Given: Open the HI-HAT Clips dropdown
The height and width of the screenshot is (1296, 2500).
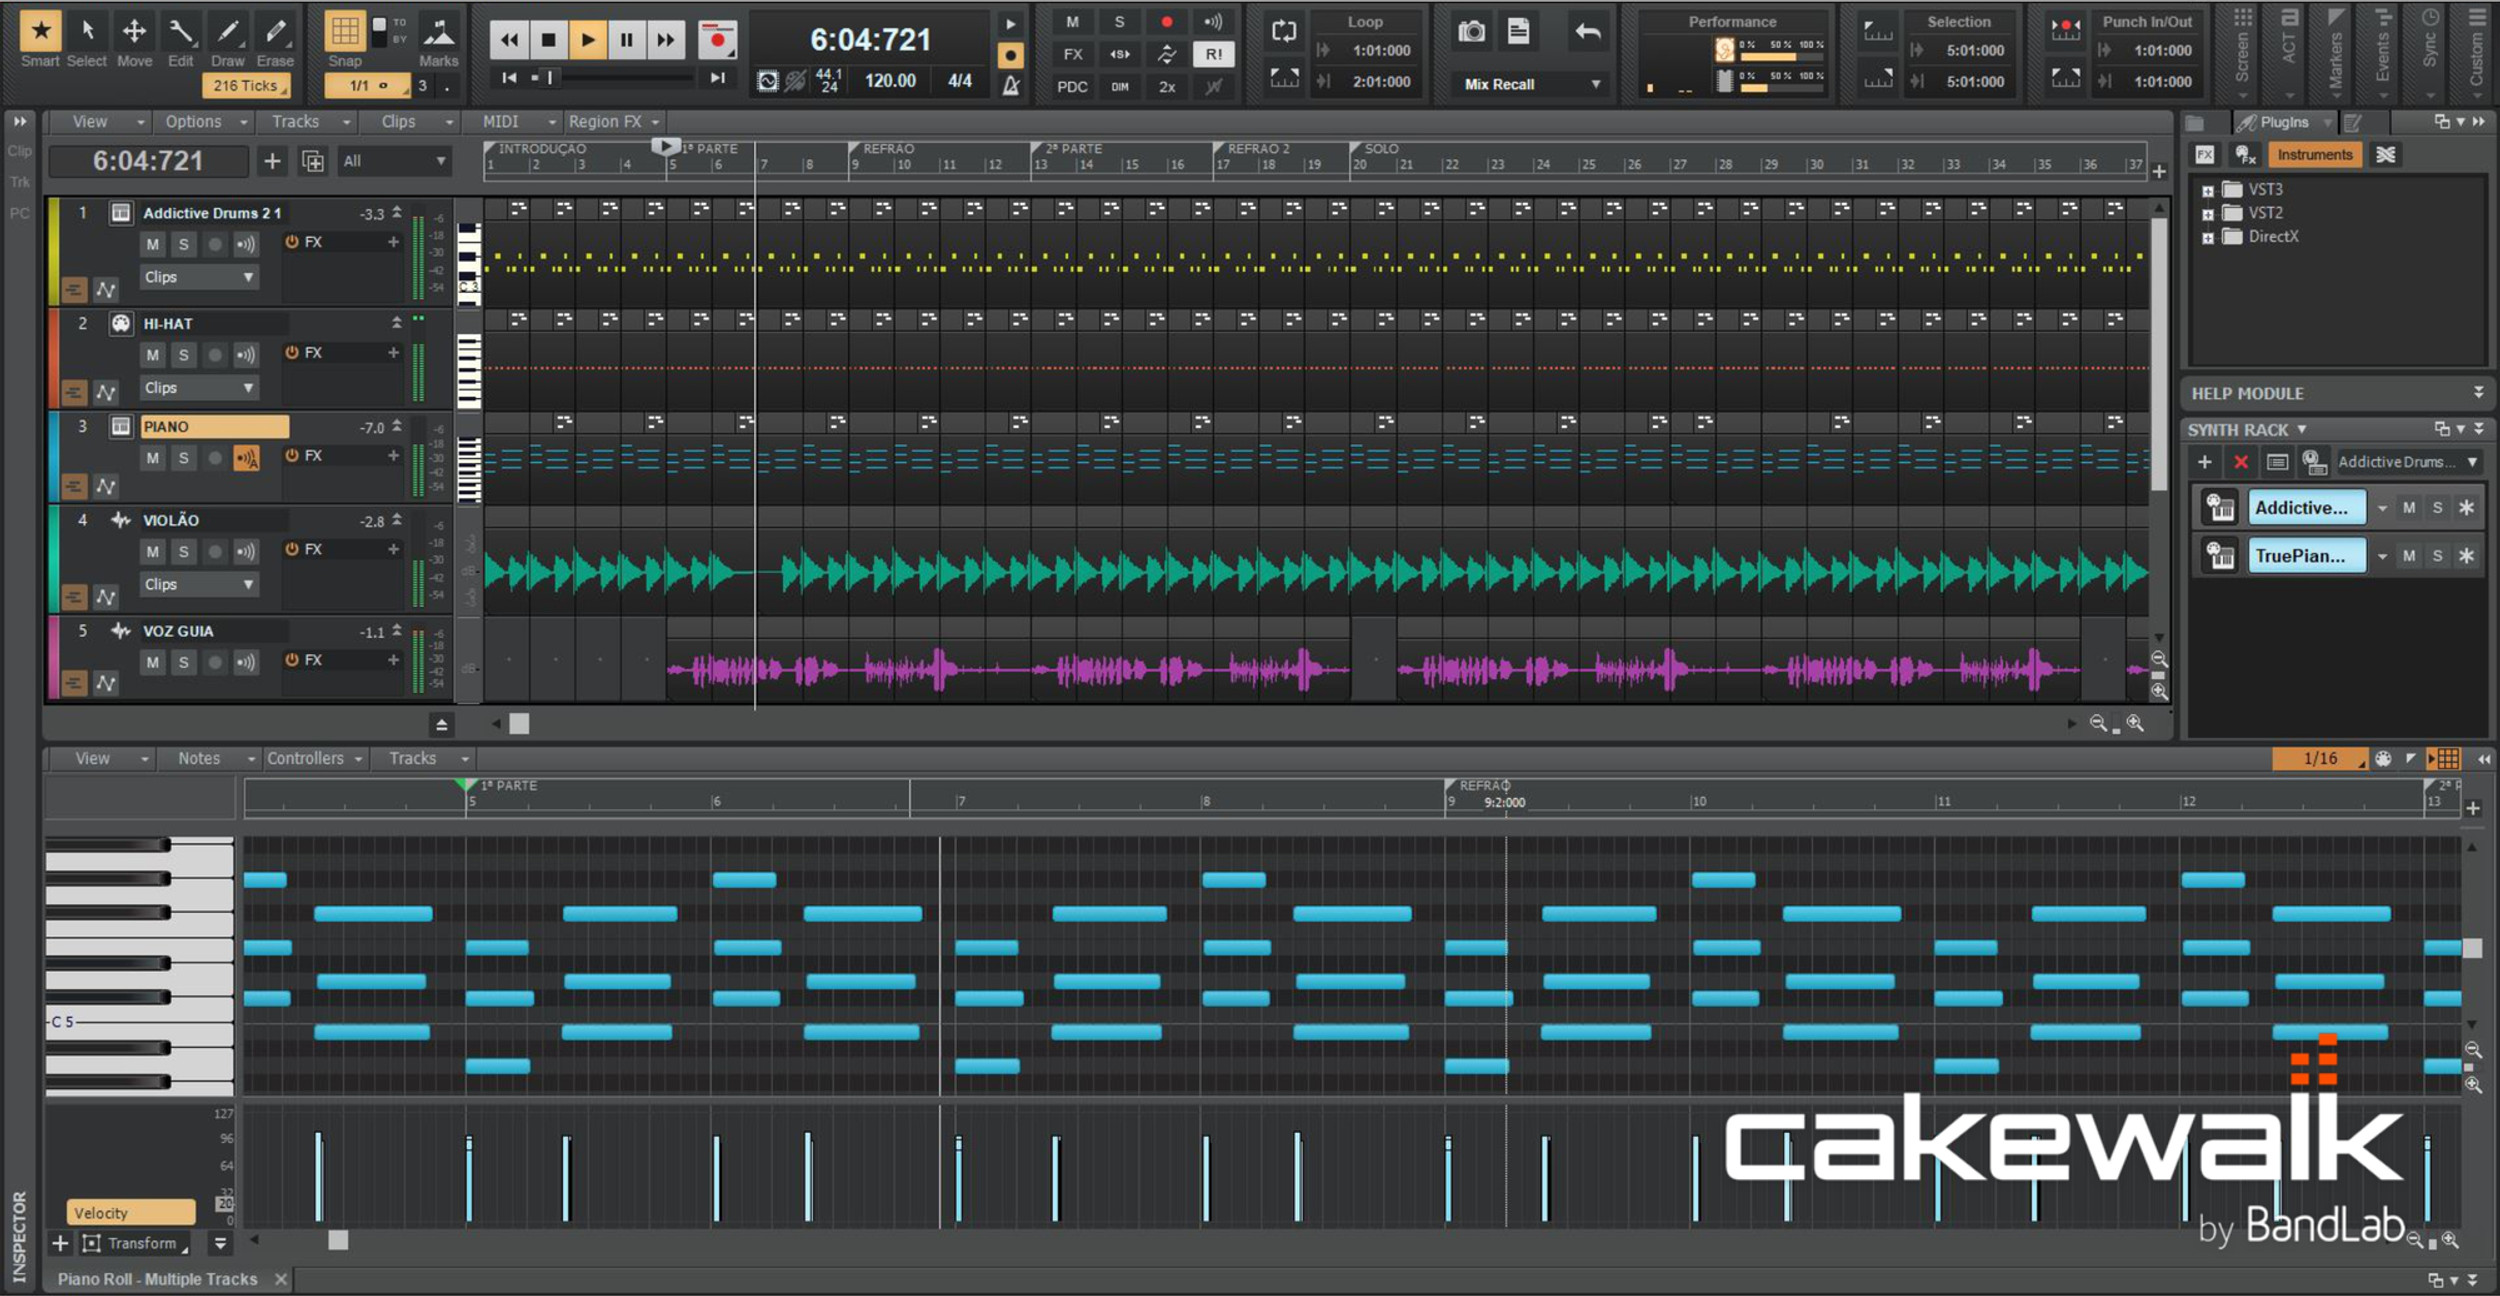Looking at the screenshot, I should point(199,388).
